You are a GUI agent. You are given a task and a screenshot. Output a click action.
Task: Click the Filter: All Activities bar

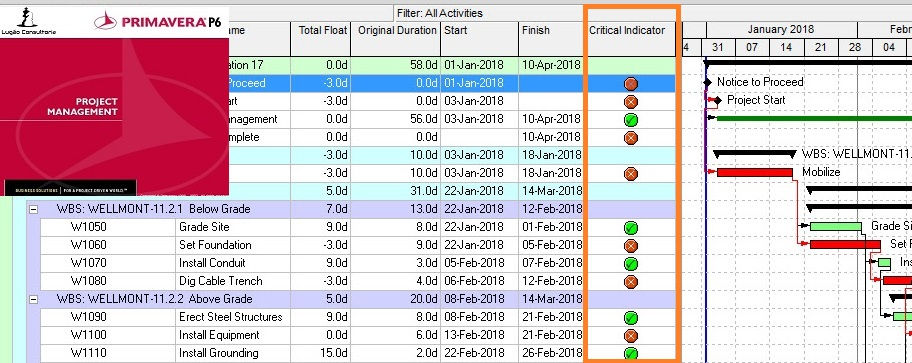440,13
